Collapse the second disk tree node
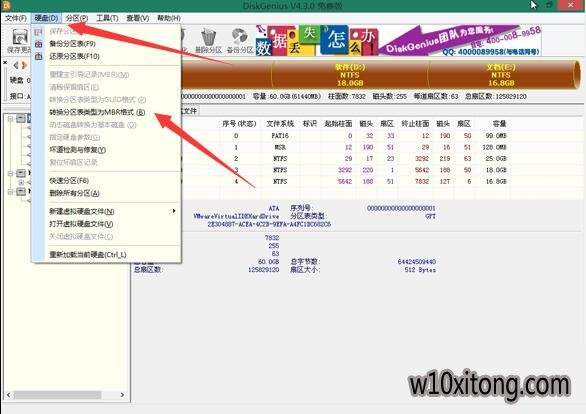 (x=10, y=173)
